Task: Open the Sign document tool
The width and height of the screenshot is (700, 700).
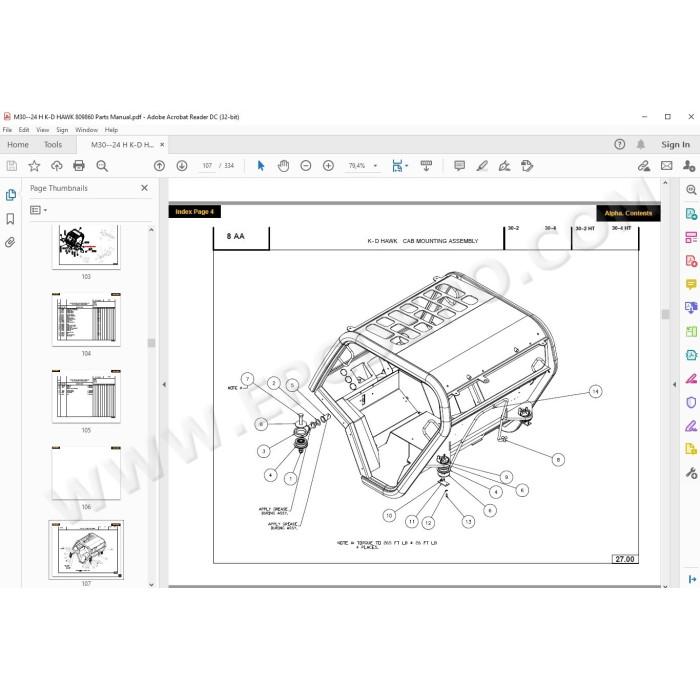Action: pos(504,166)
